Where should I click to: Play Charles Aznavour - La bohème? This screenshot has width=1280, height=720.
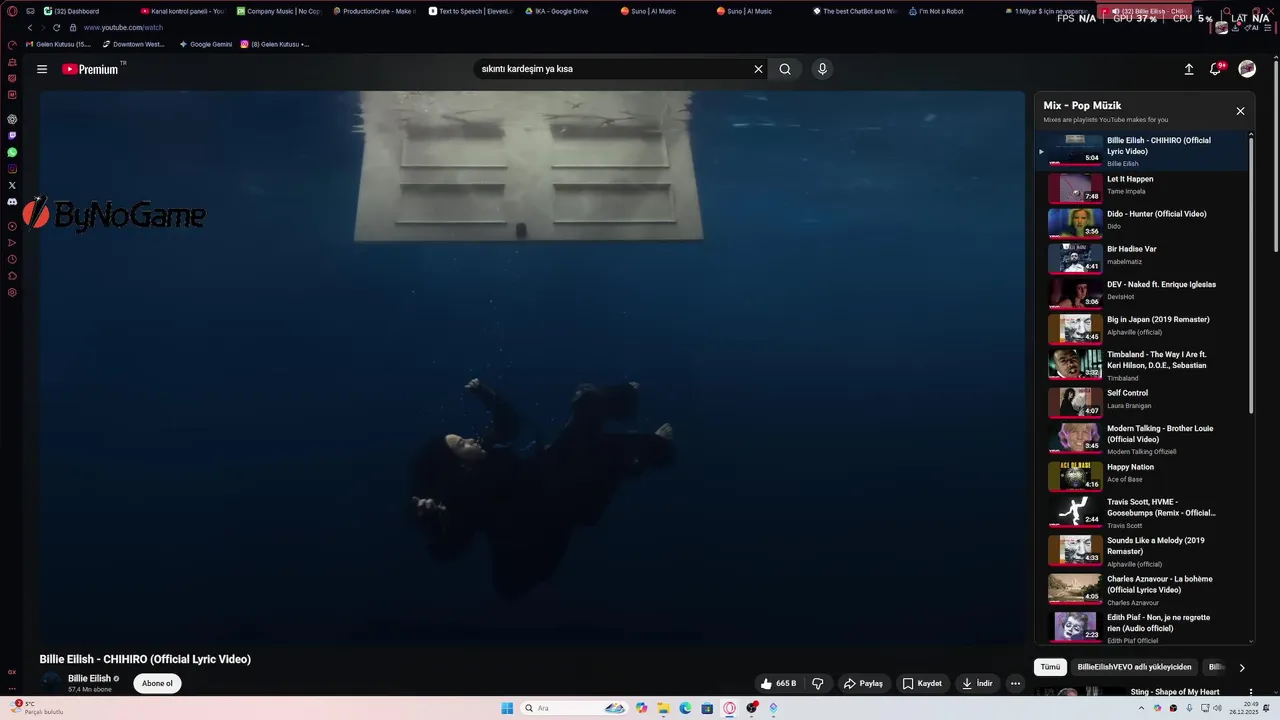pos(1141,589)
